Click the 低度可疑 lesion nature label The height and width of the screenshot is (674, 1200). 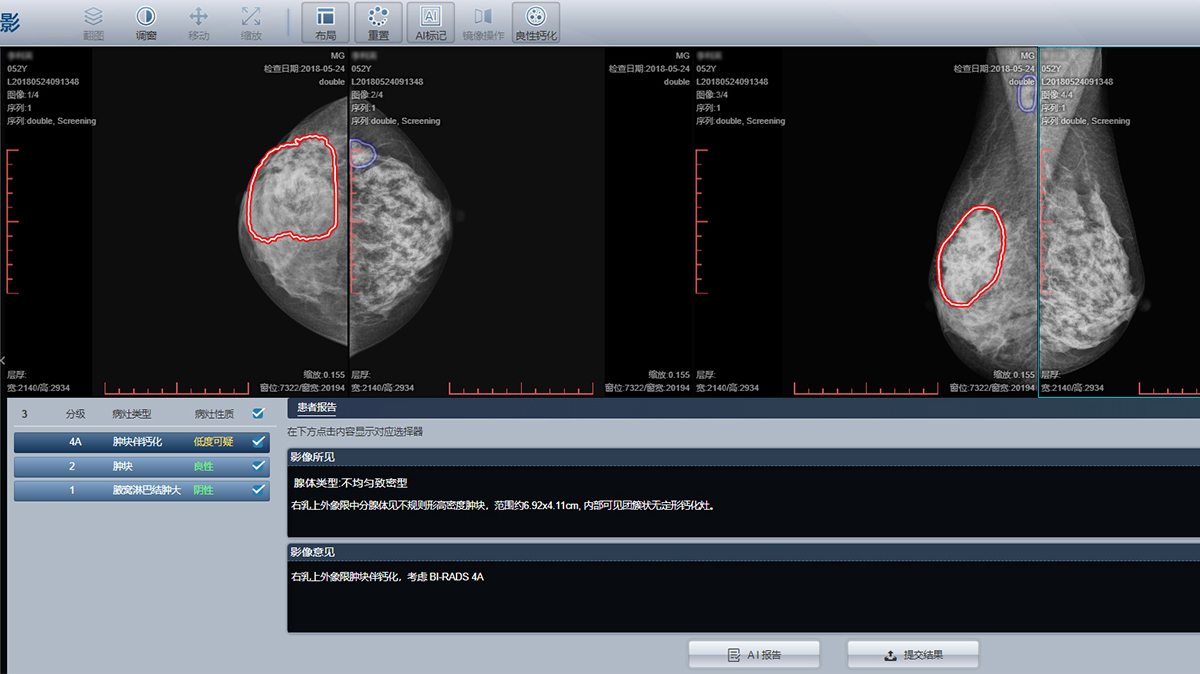click(x=212, y=441)
